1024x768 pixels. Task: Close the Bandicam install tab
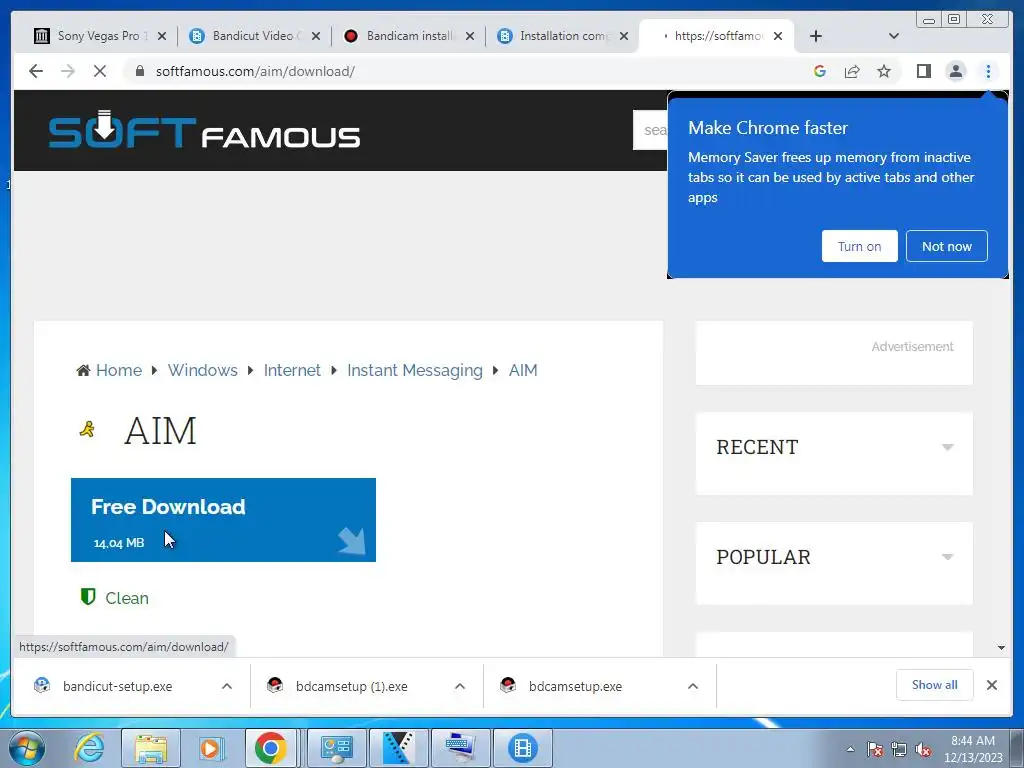pos(470,36)
